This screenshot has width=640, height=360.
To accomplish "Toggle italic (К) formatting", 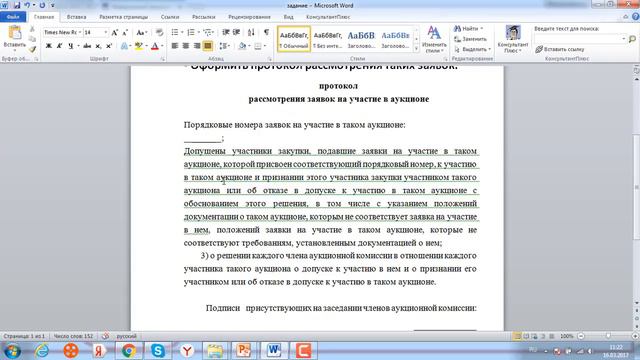I will pyautogui.click(x=59, y=46).
